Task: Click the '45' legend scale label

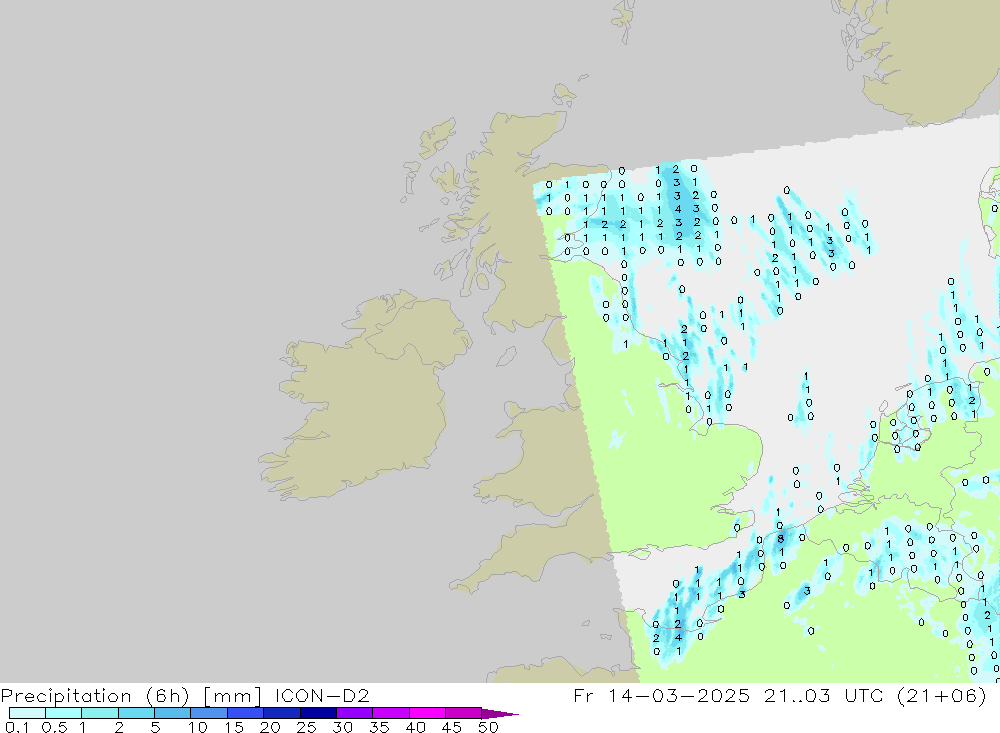Action: [x=452, y=727]
